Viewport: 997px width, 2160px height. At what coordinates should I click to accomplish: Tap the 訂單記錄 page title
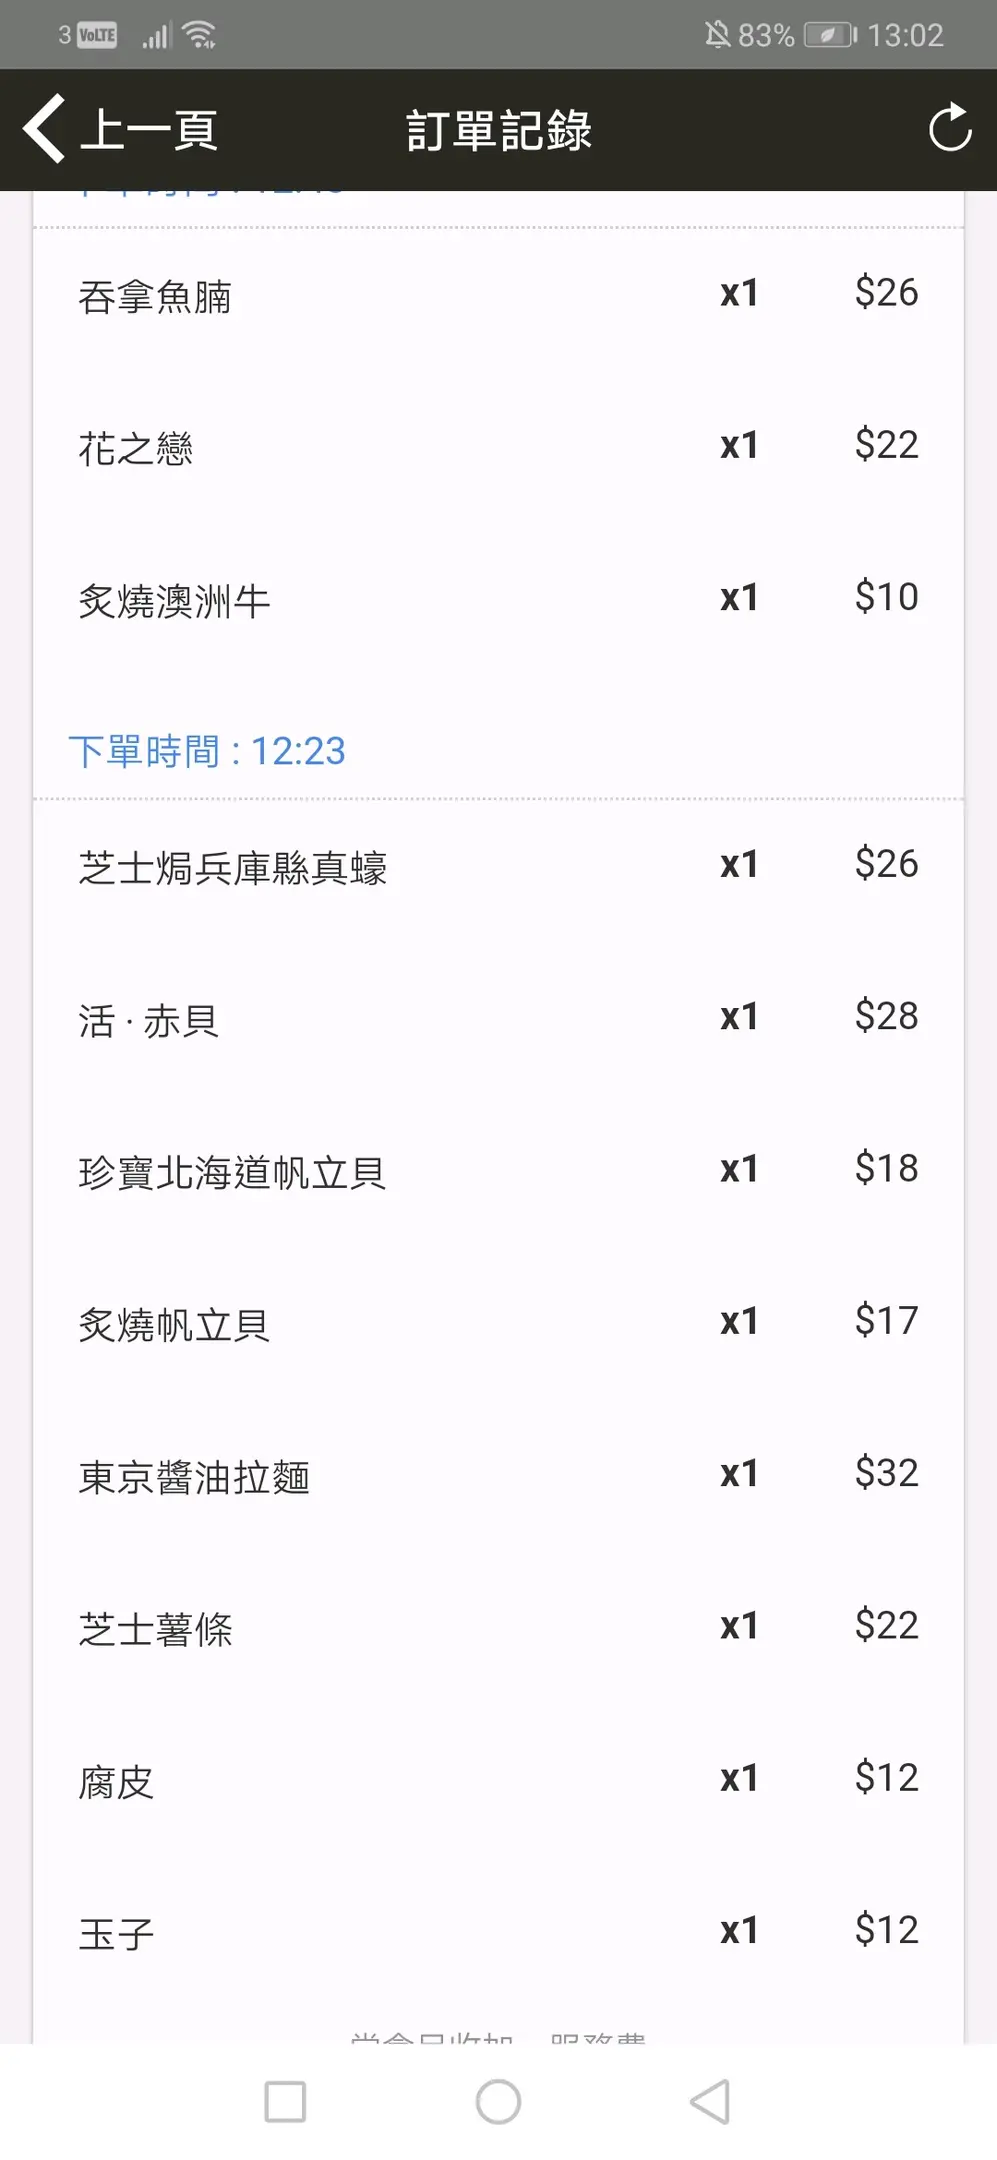click(498, 130)
